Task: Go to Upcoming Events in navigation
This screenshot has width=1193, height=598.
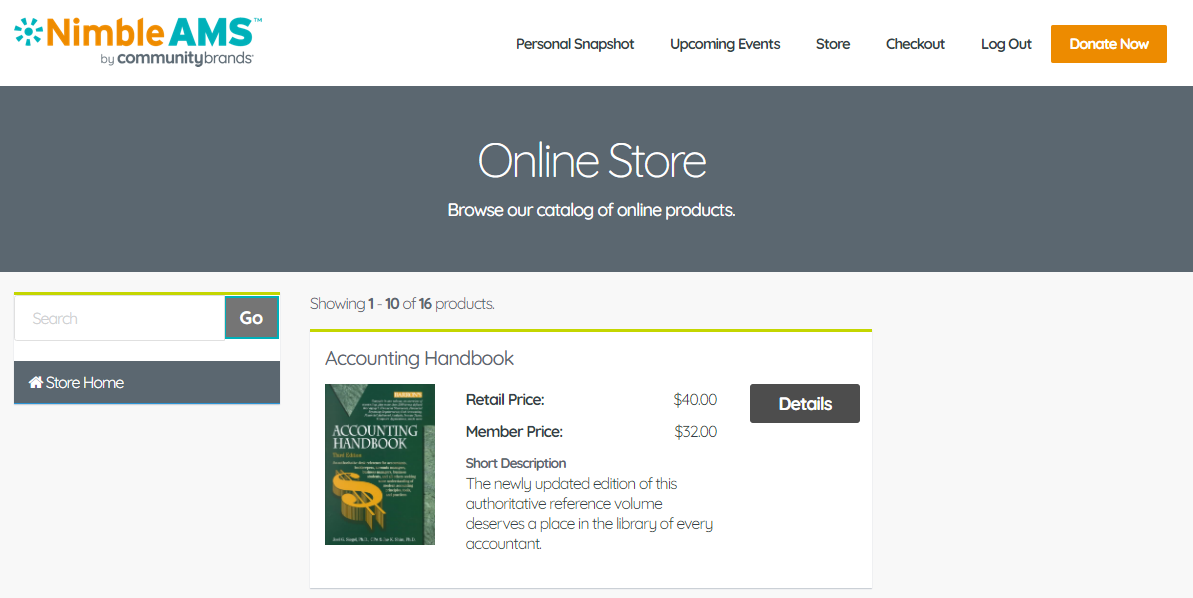Action: [x=725, y=44]
